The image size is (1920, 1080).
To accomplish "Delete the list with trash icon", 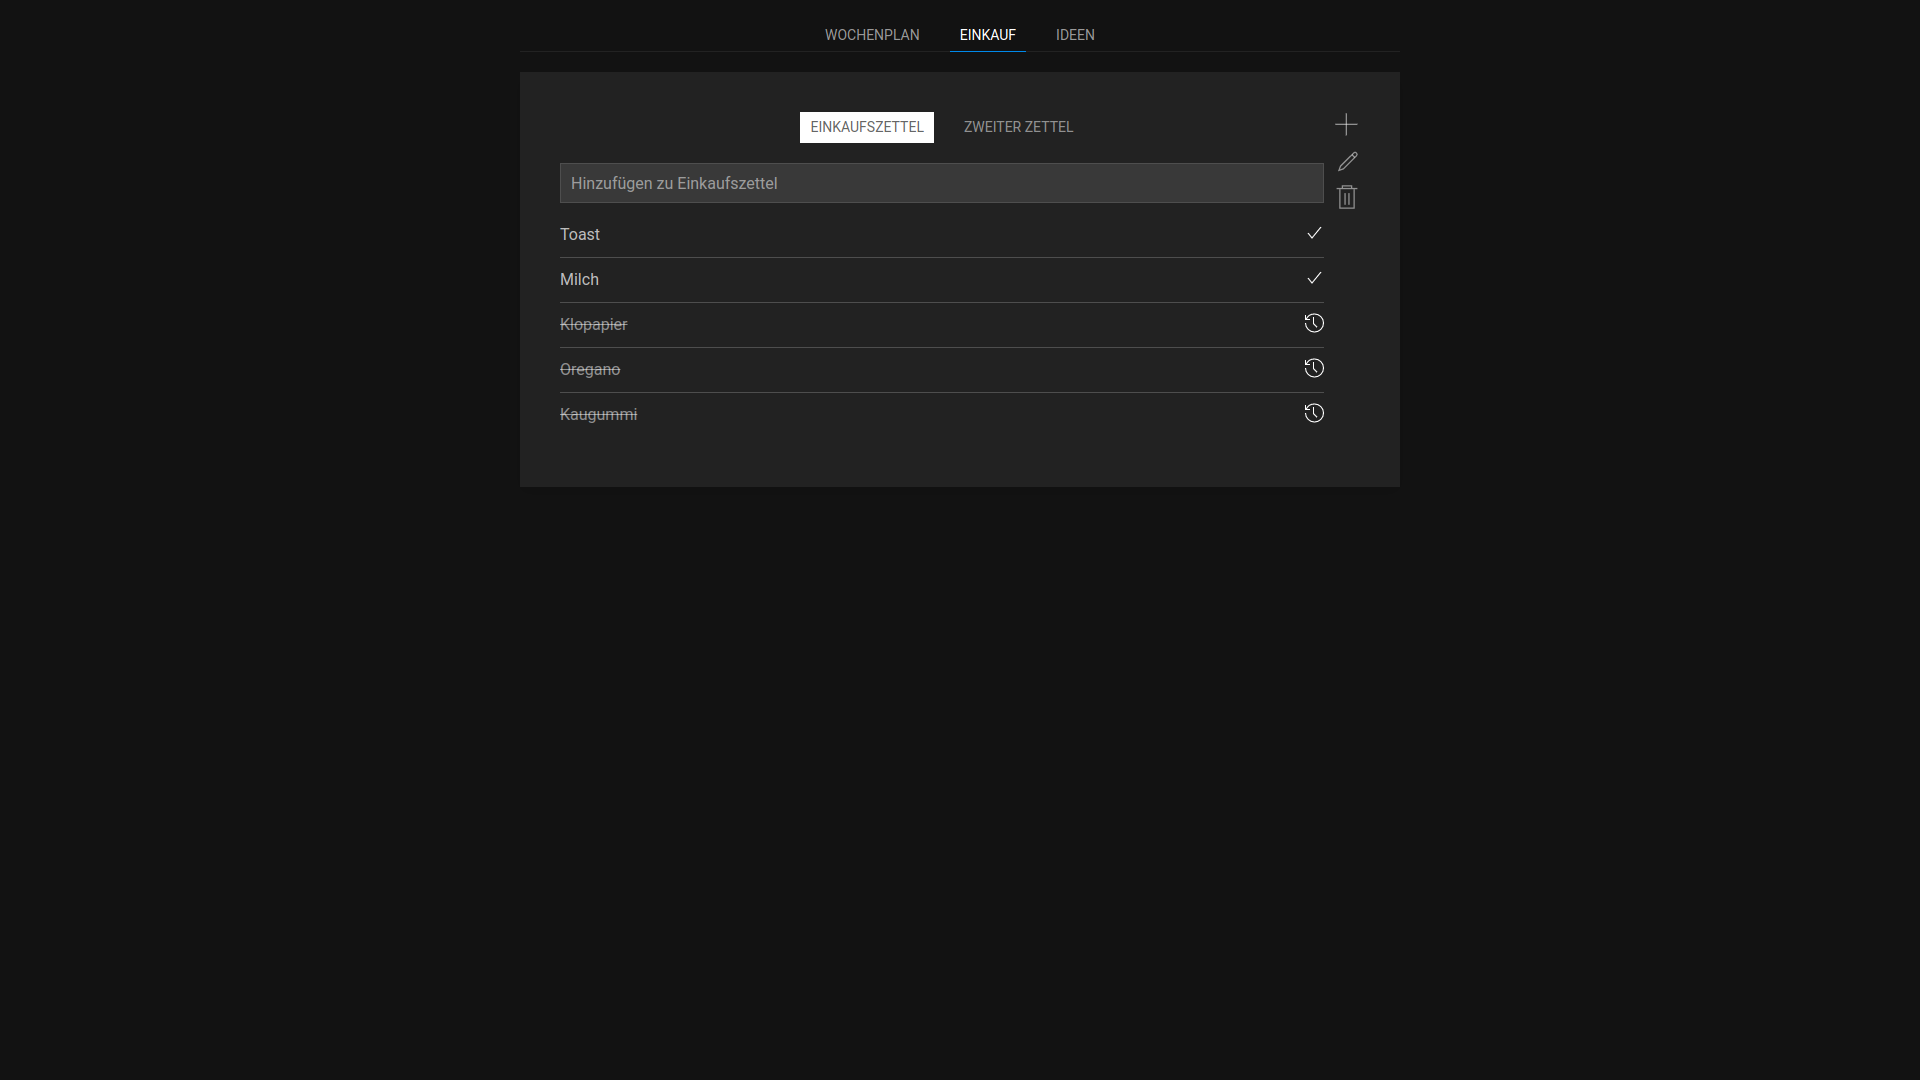I will [1347, 197].
